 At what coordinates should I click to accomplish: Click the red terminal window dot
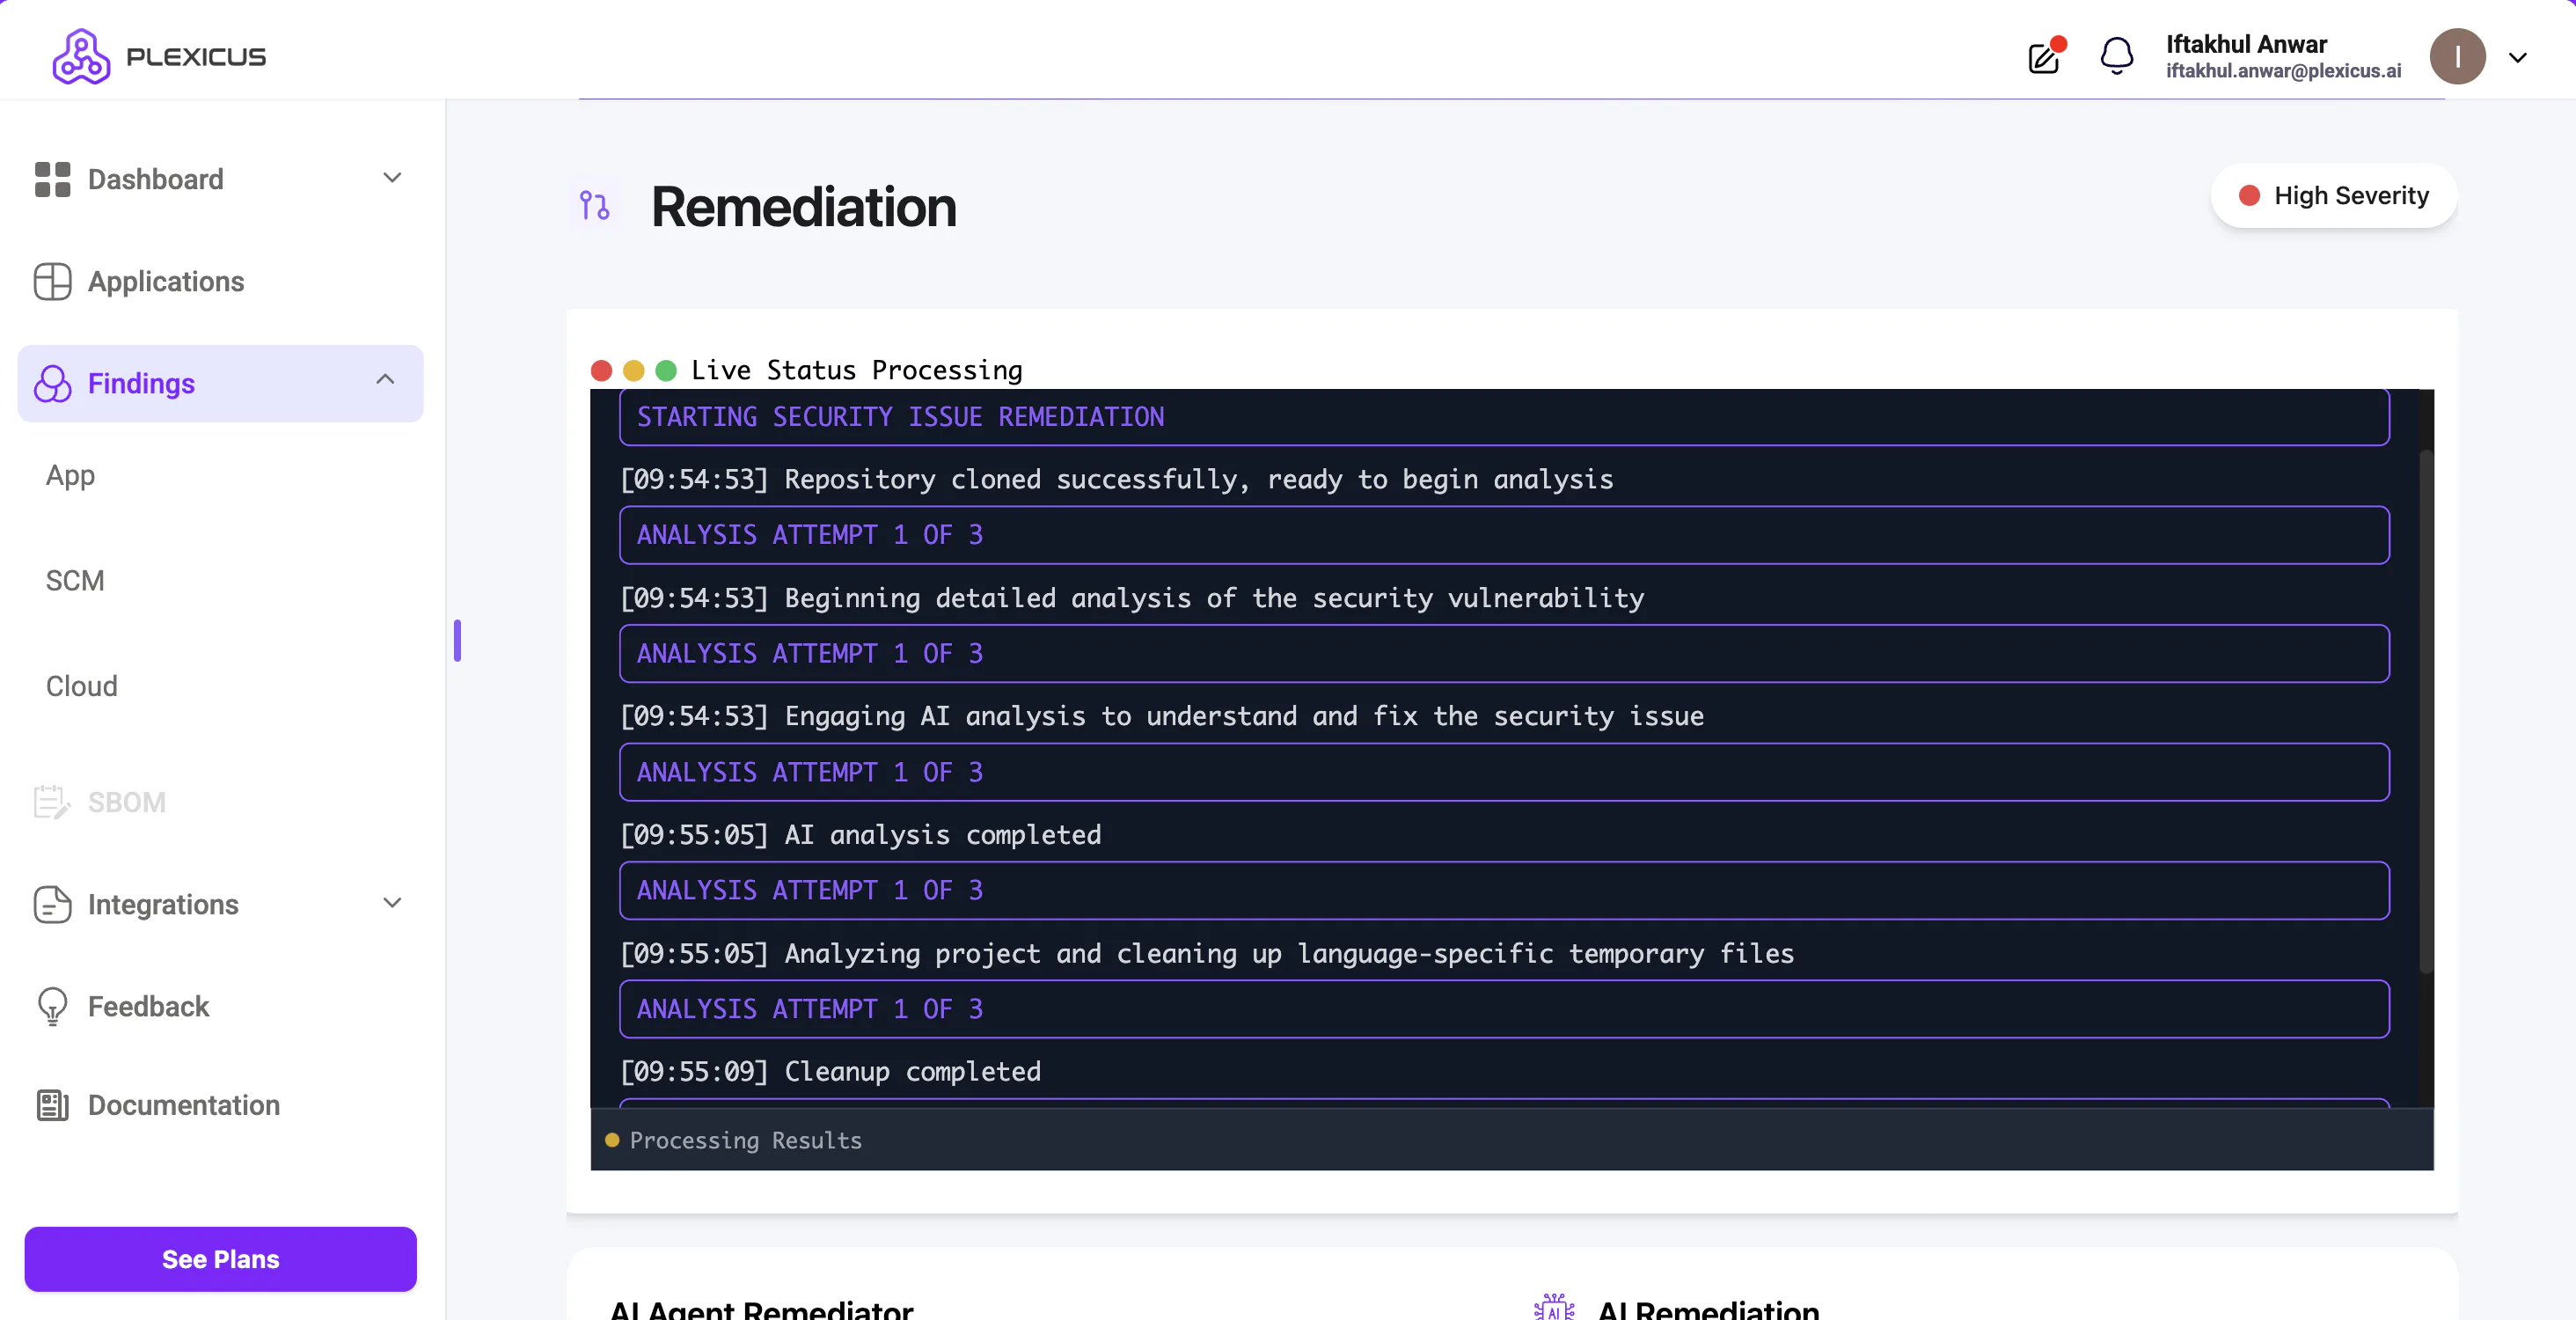(x=601, y=371)
